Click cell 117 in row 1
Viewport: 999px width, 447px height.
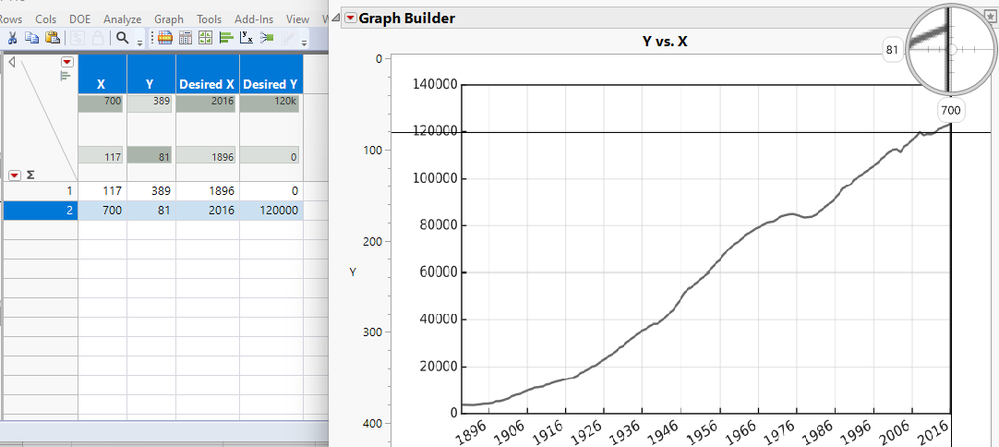tap(102, 191)
